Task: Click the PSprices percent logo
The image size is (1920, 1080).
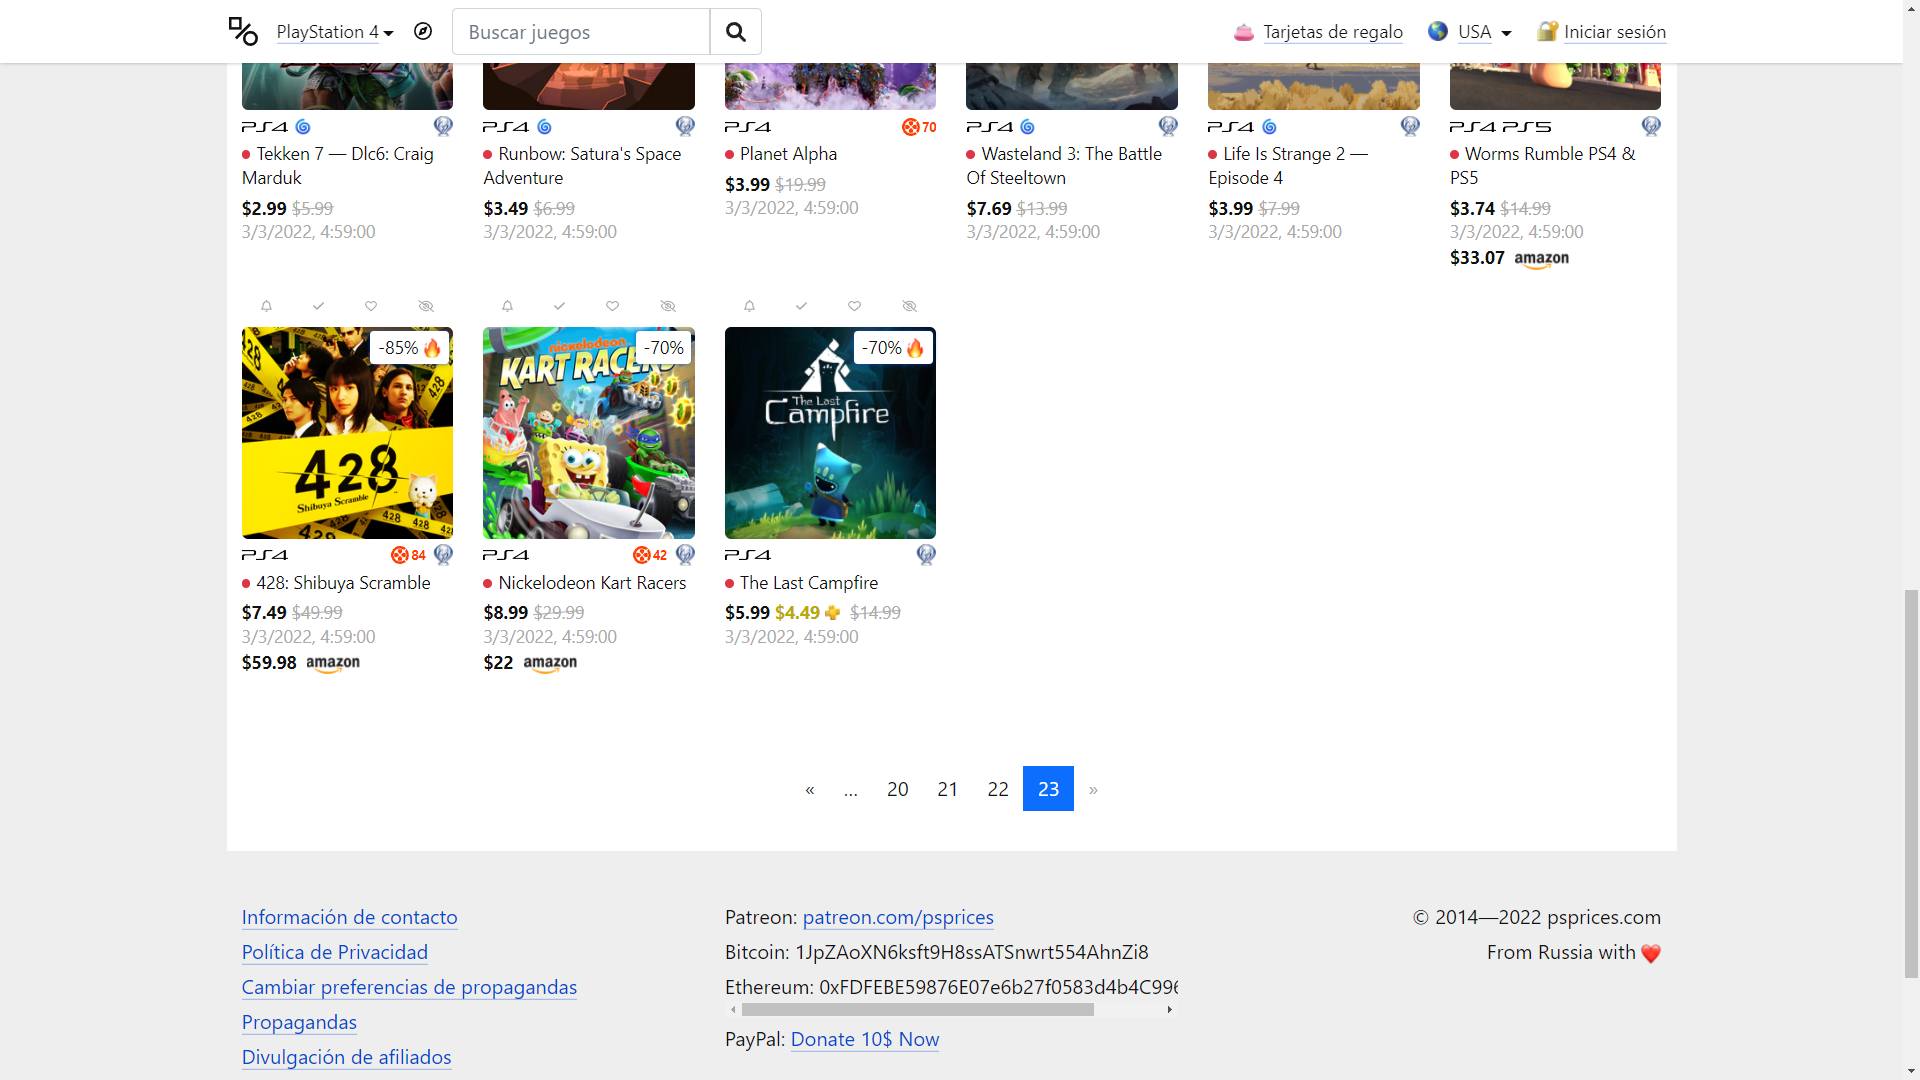Action: (x=243, y=31)
